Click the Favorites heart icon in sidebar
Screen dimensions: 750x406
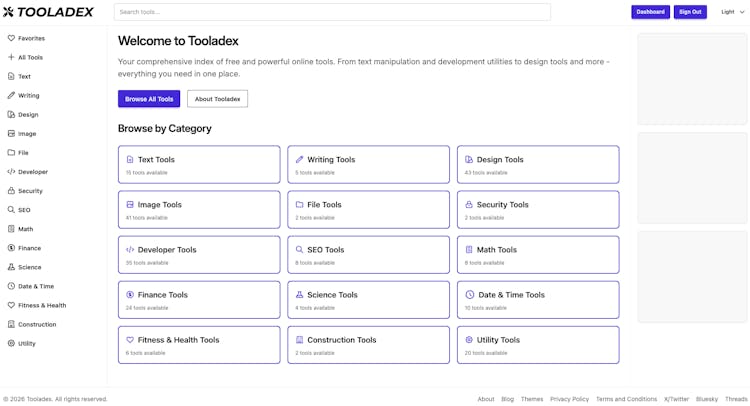pyautogui.click(x=11, y=38)
